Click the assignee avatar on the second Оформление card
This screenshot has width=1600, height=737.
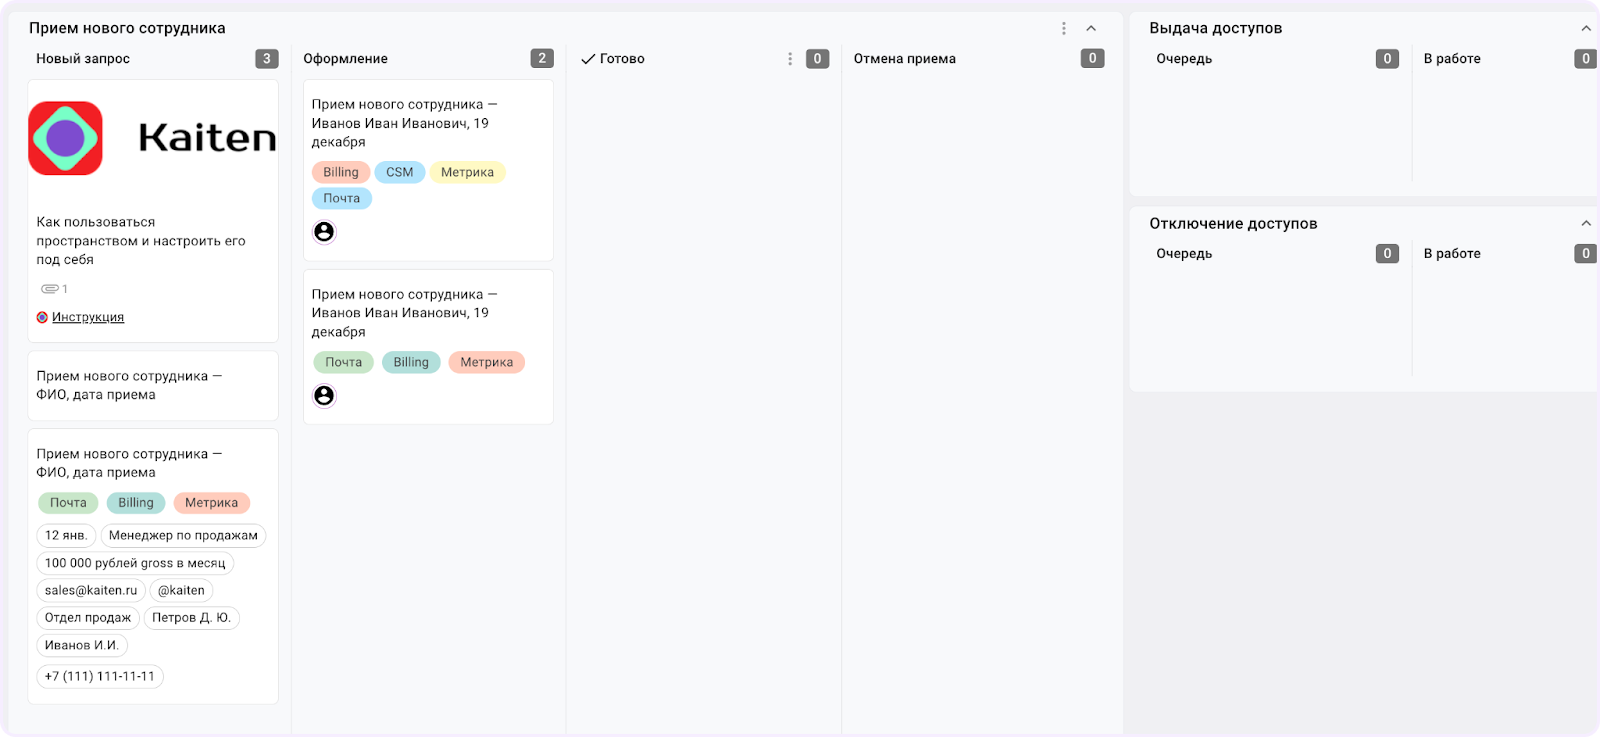pyautogui.click(x=324, y=396)
